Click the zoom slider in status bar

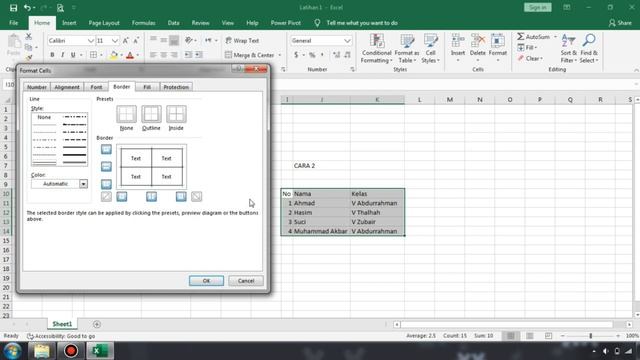591,336
